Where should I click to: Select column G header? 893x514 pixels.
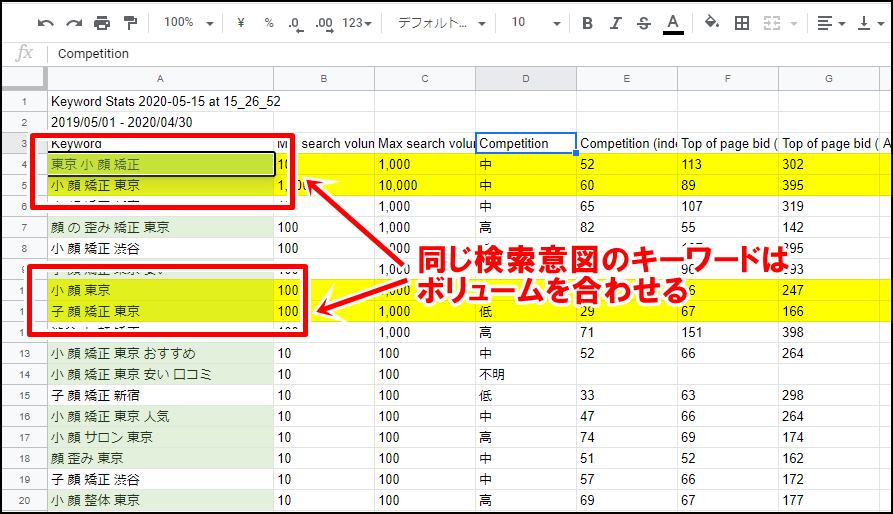[x=829, y=79]
